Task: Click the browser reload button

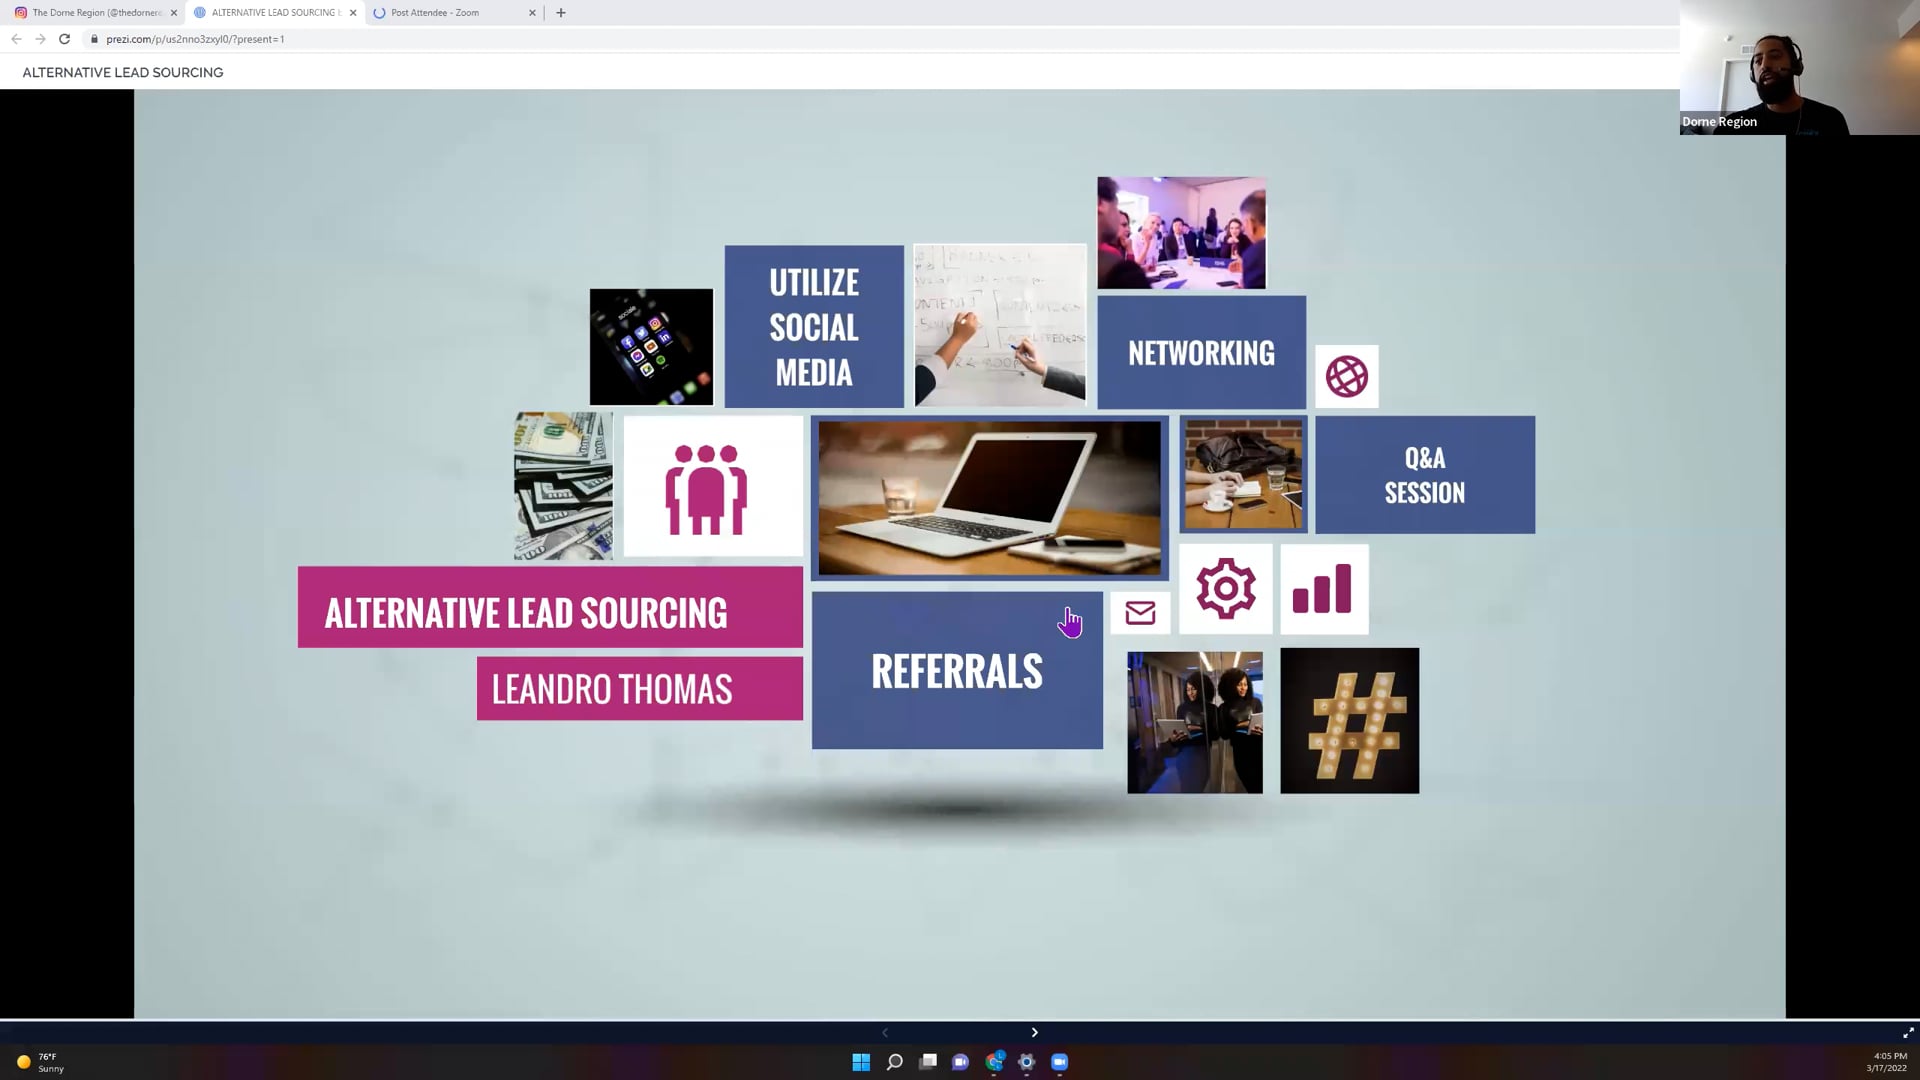Action: pyautogui.click(x=63, y=39)
